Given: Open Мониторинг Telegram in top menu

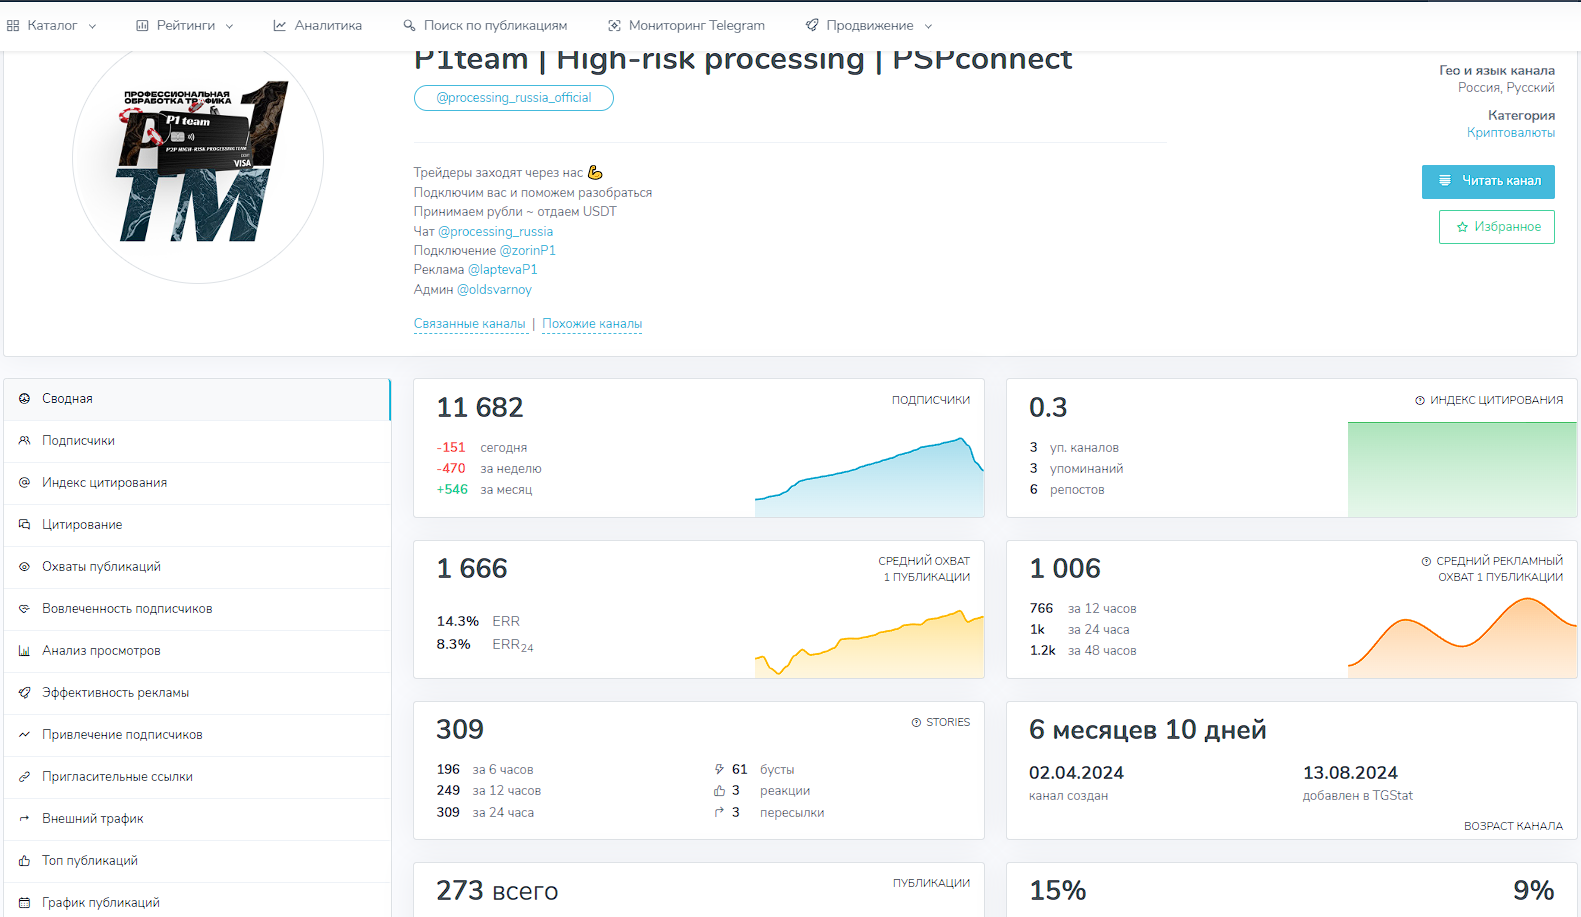Looking at the screenshot, I should click(686, 25).
